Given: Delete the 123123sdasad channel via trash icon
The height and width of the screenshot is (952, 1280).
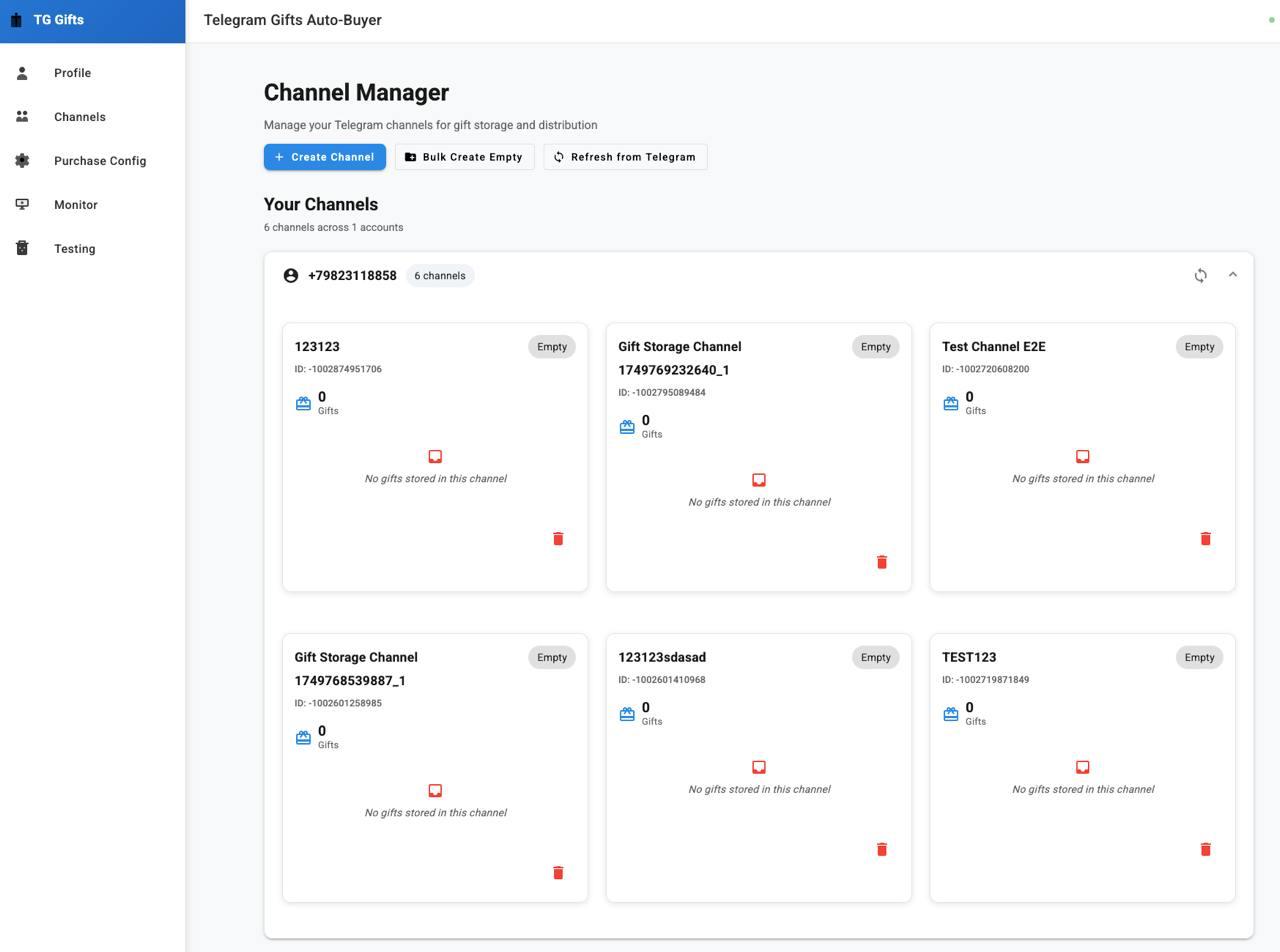Looking at the screenshot, I should [x=882, y=849].
